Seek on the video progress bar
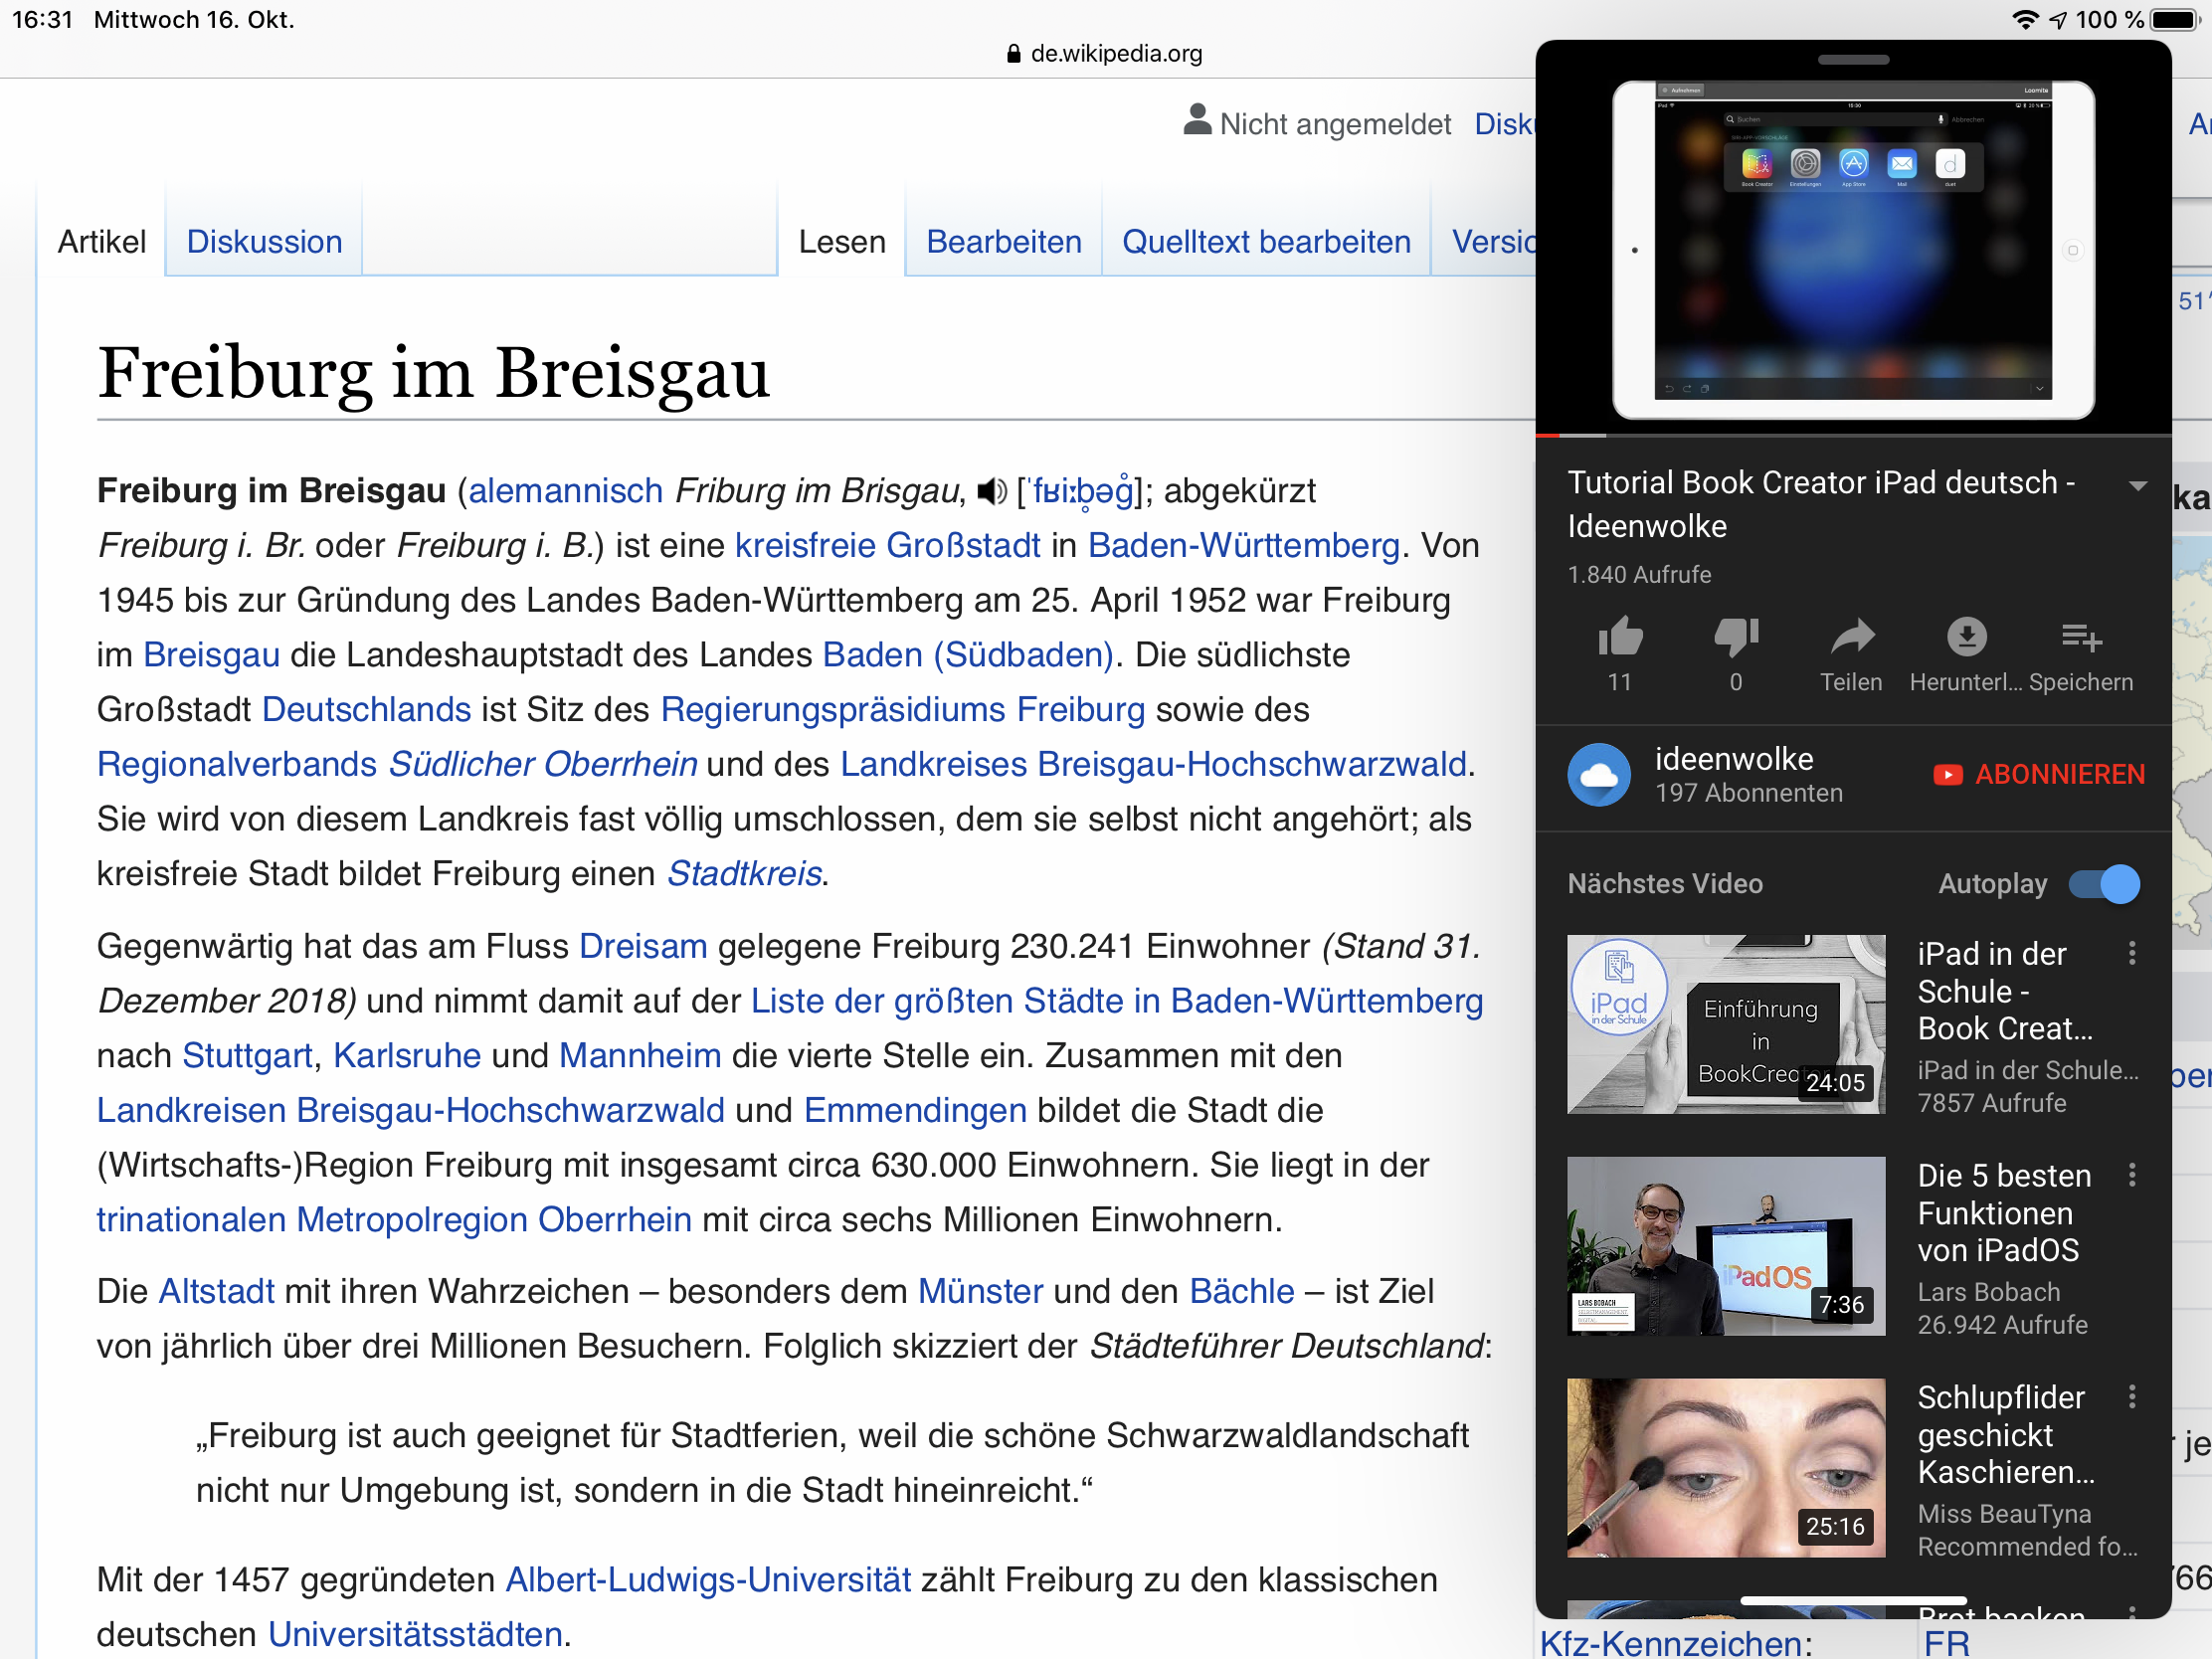2212x1659 pixels. (x=1853, y=436)
